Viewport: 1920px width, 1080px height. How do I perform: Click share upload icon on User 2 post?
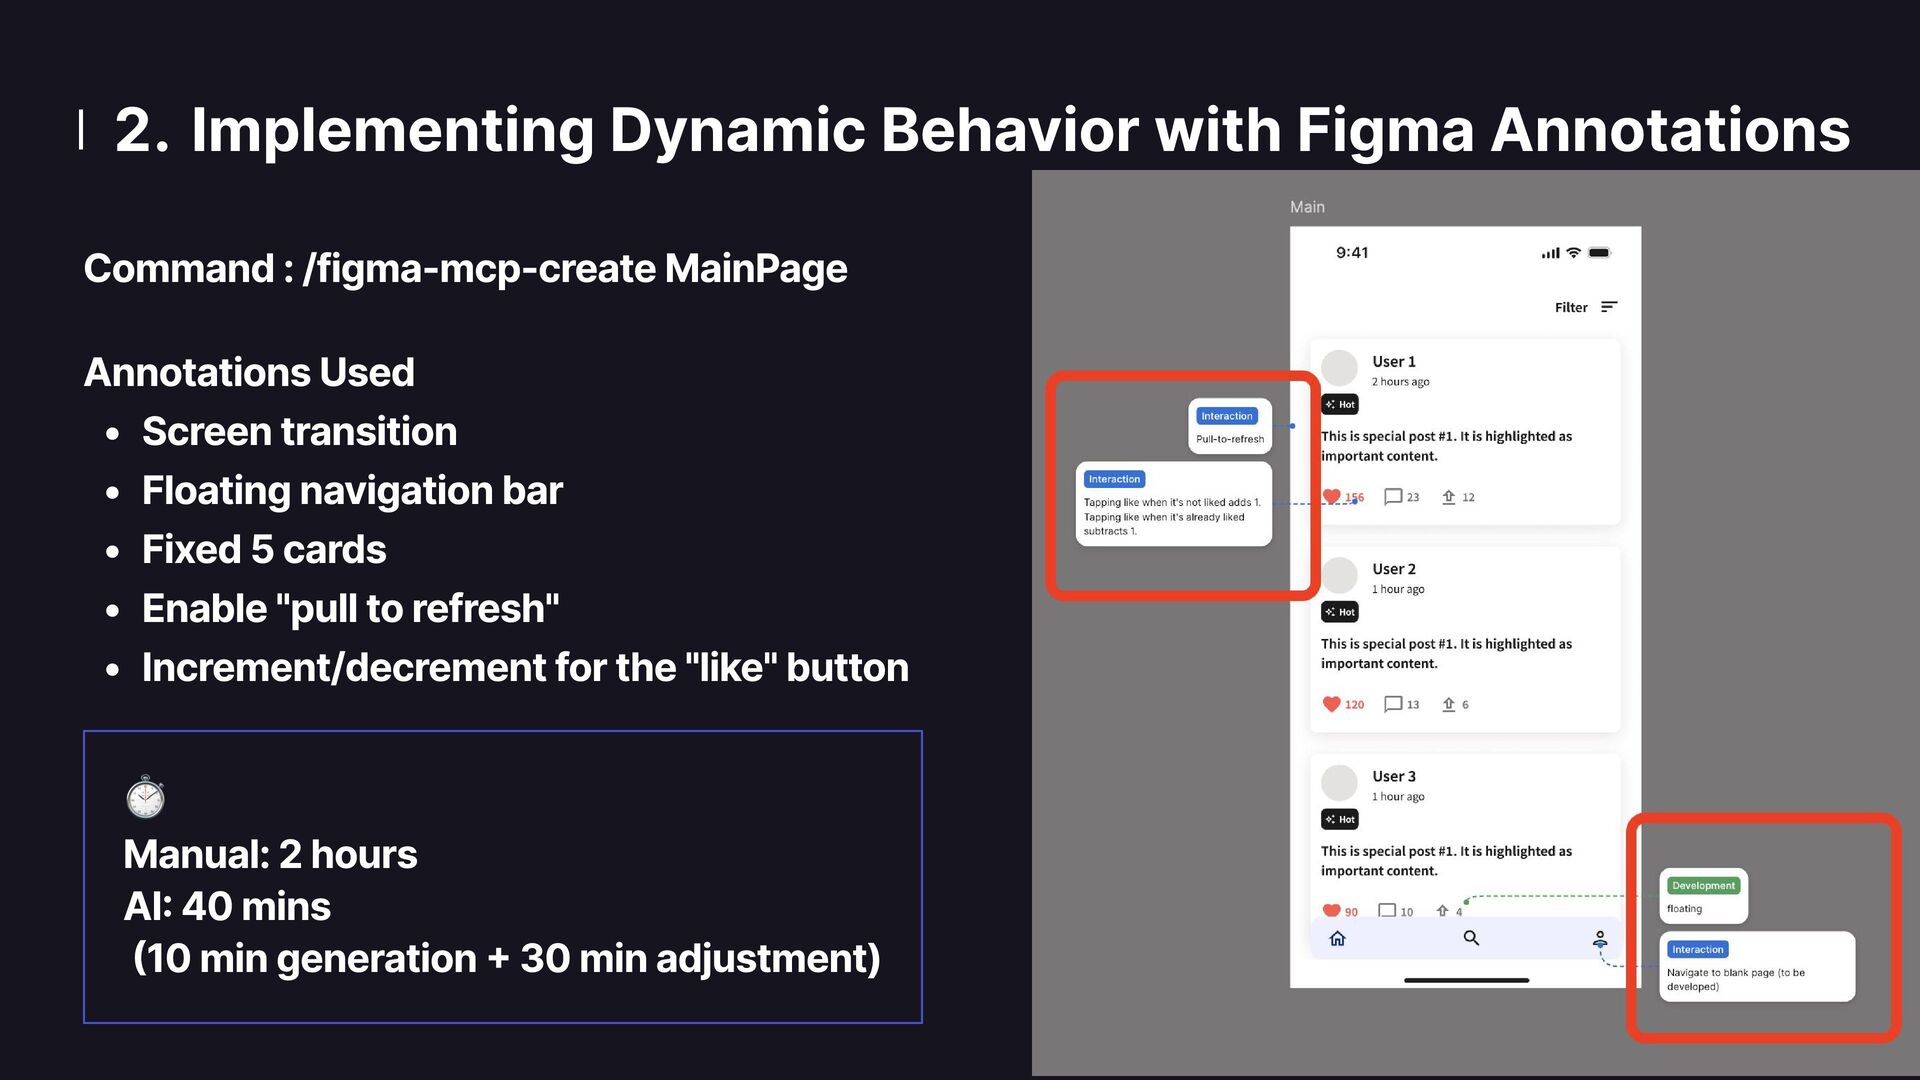1448,704
